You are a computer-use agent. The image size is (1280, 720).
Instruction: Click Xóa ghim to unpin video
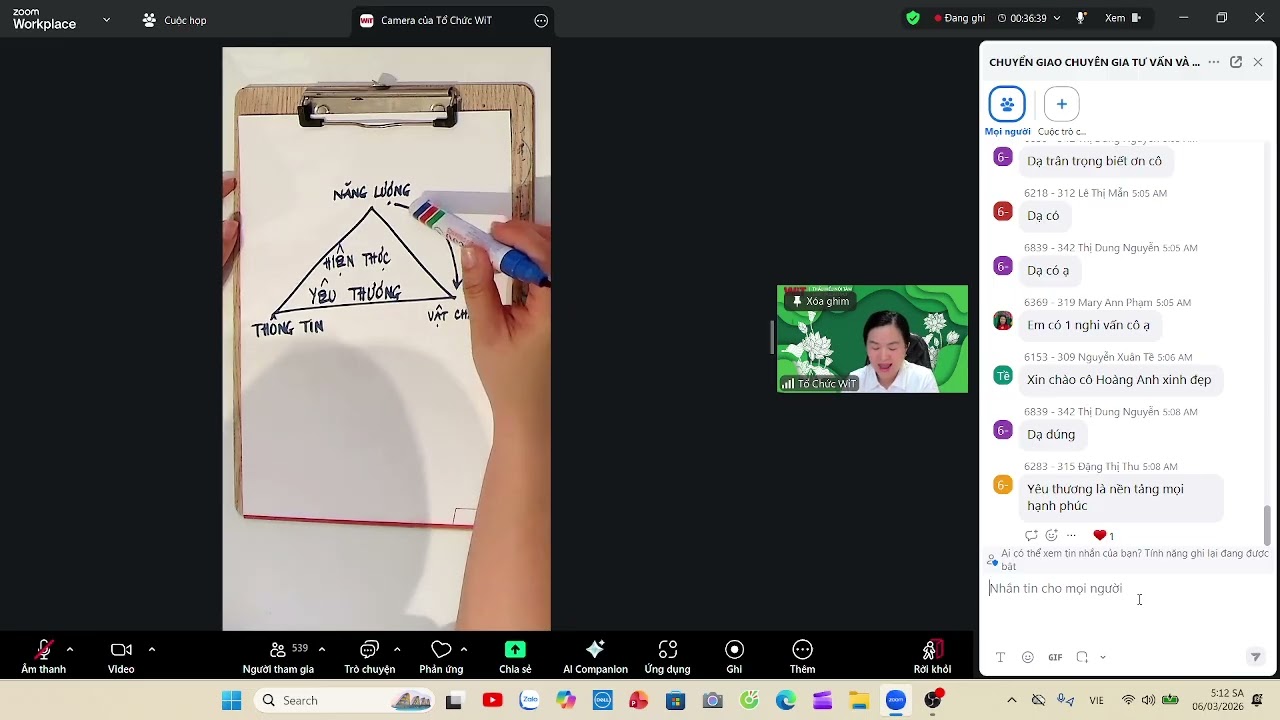[820, 301]
